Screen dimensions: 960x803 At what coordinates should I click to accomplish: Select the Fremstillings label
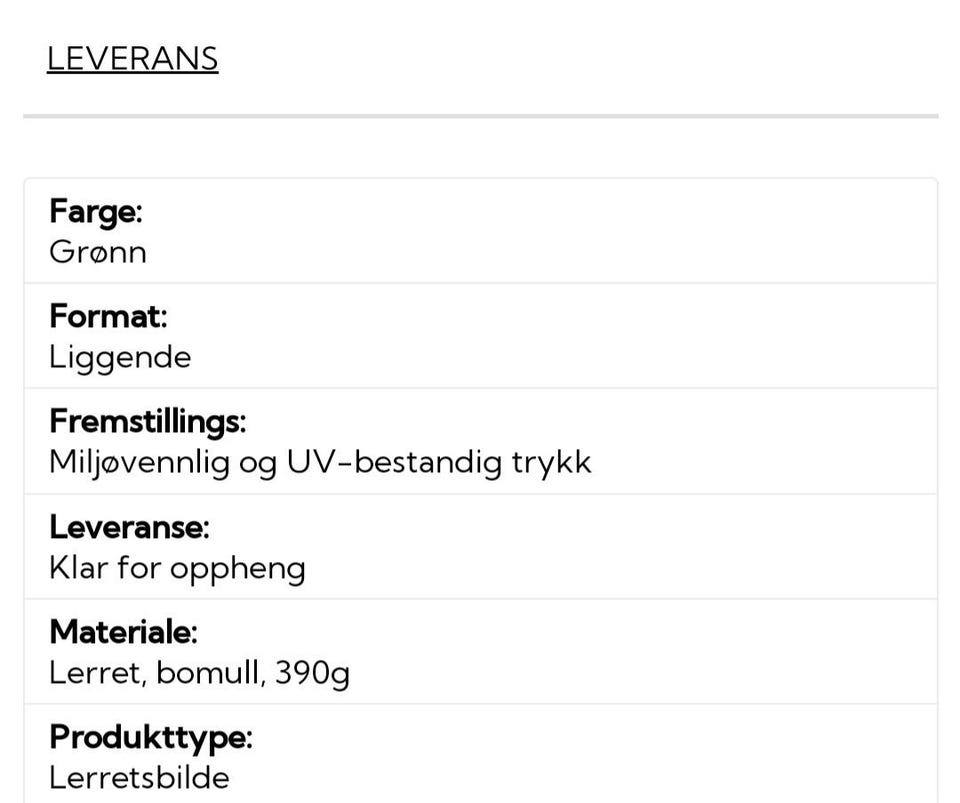coord(148,422)
